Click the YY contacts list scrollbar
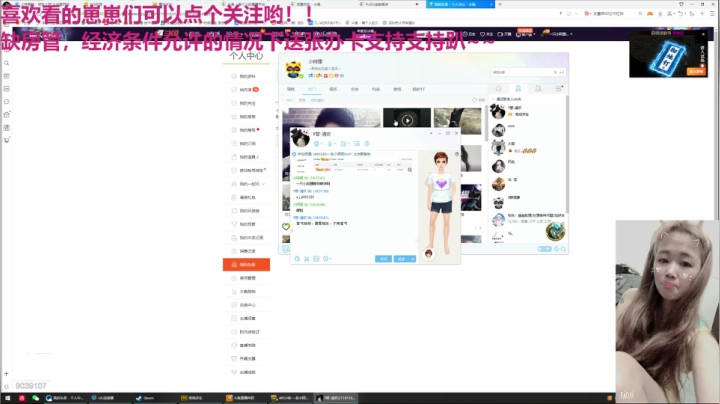This screenshot has width=720, height=404. click(567, 154)
